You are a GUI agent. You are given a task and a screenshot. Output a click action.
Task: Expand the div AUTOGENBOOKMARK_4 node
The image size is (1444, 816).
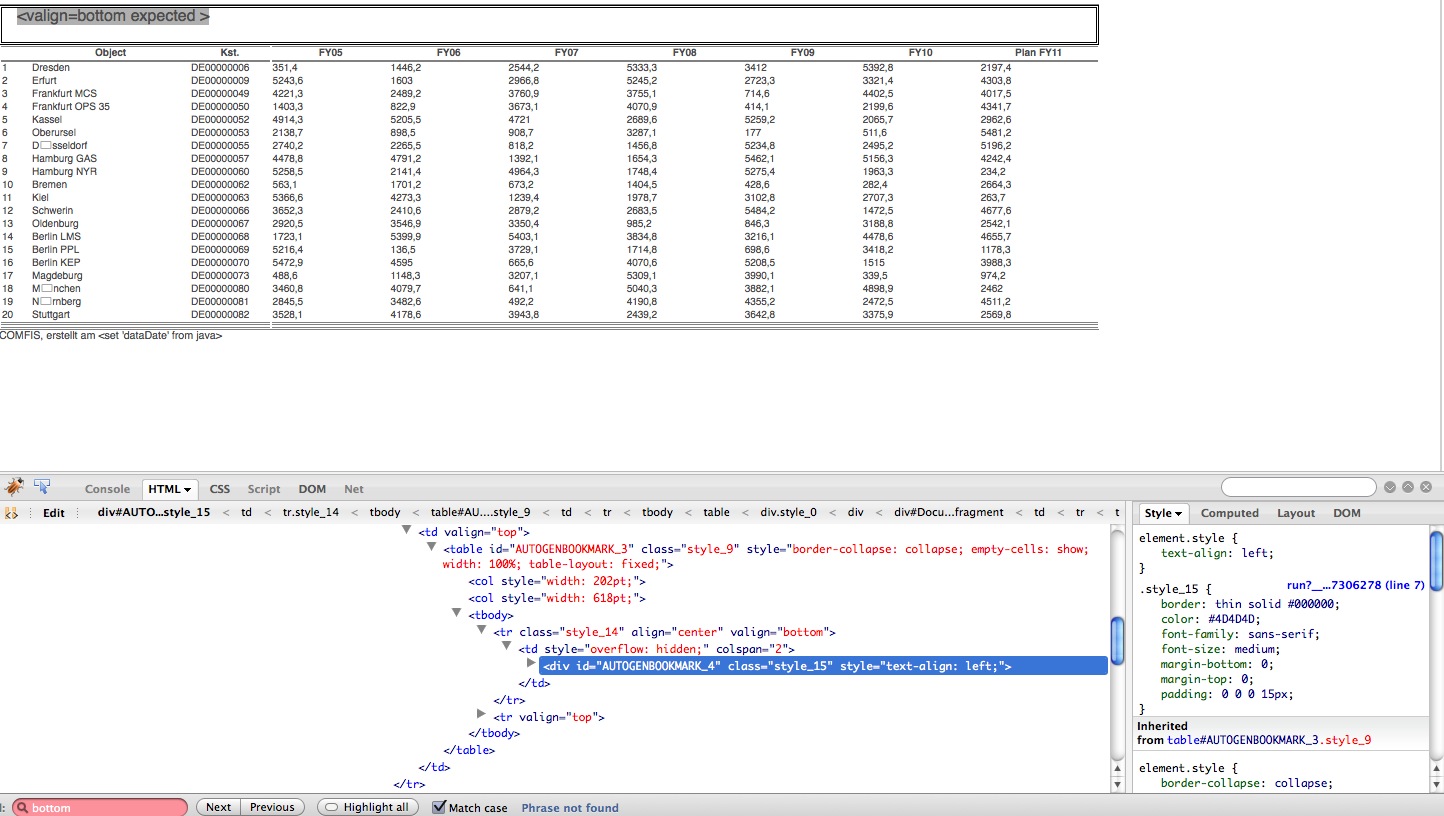click(x=532, y=664)
